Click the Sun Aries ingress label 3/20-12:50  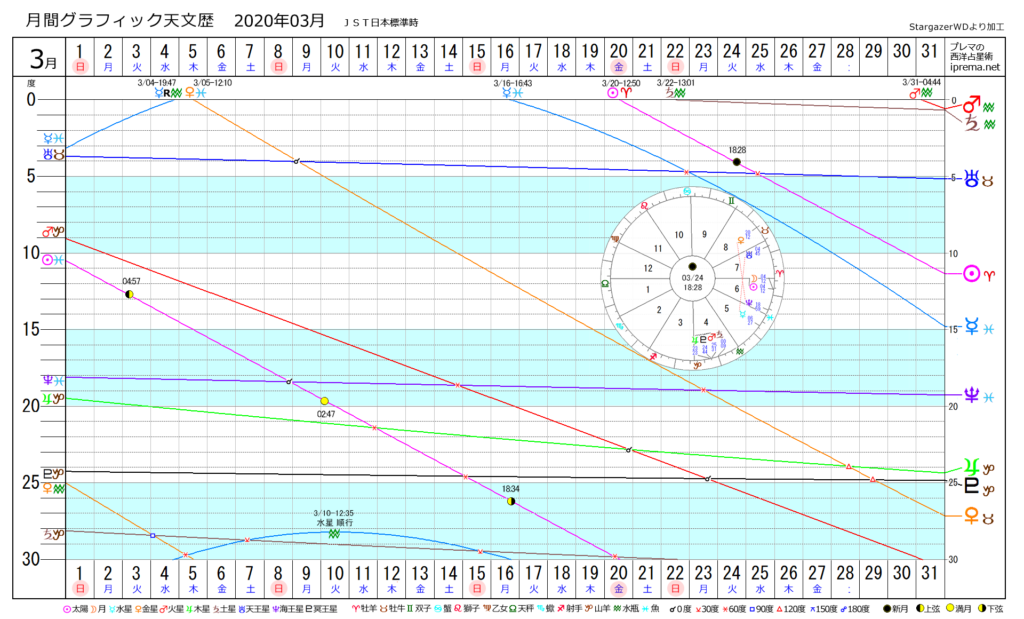click(x=620, y=82)
